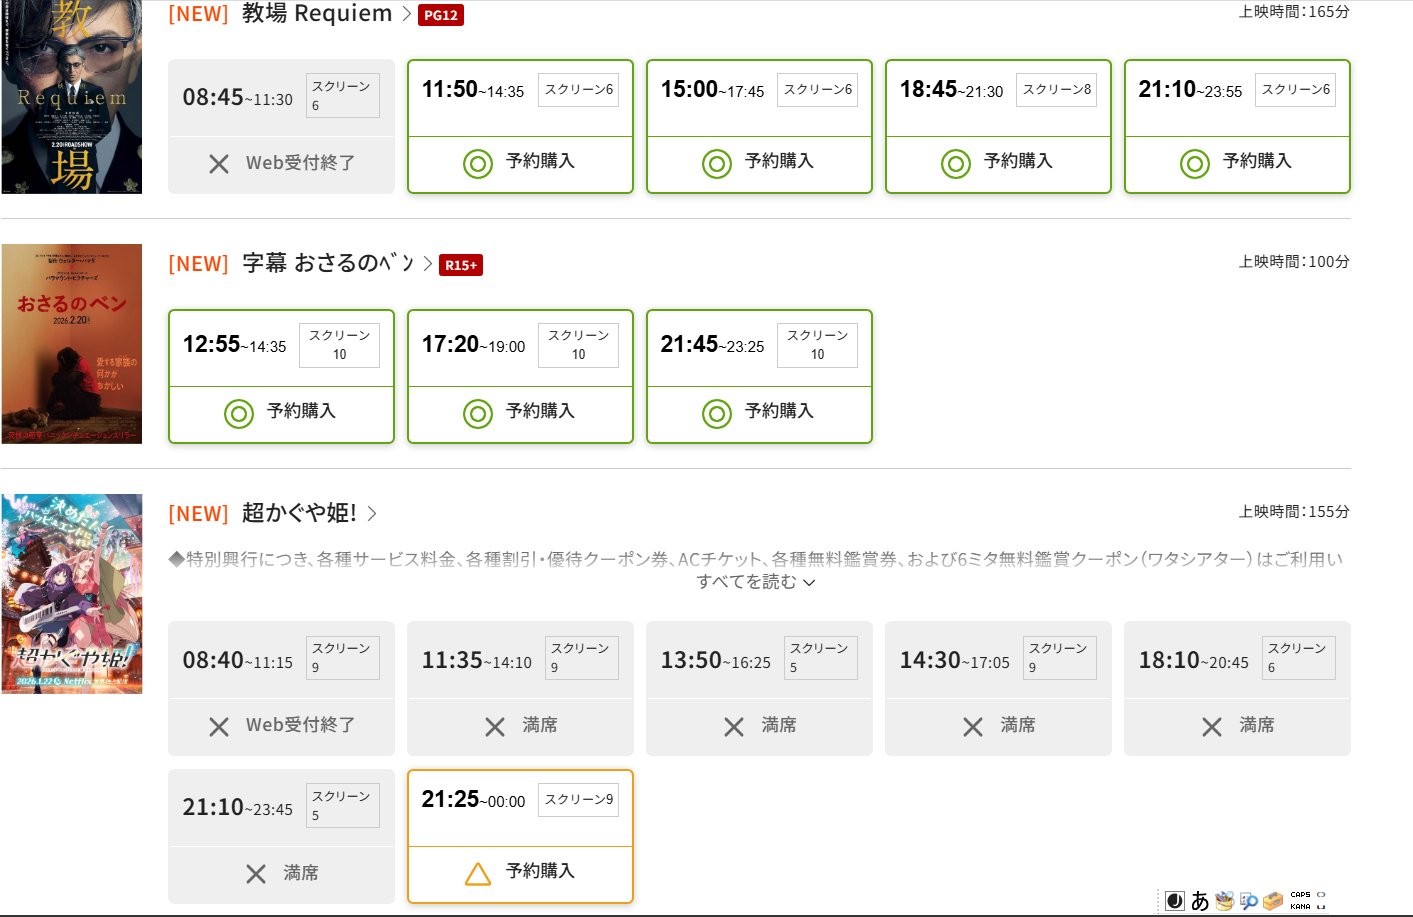Click the orange triangle on 21:25 showtime
This screenshot has width=1413, height=917.
point(478,873)
